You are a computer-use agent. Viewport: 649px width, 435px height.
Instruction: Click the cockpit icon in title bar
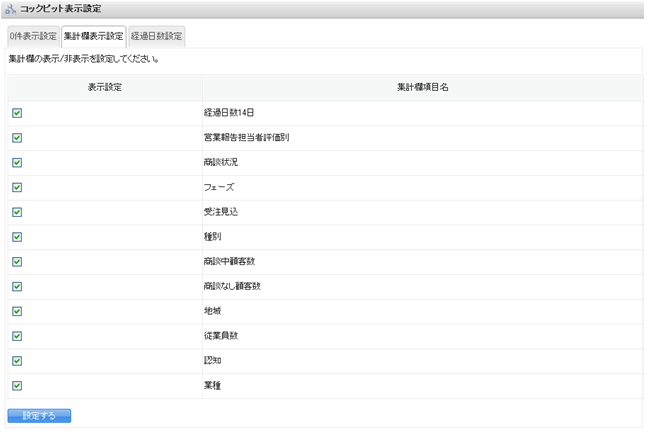click(11, 9)
